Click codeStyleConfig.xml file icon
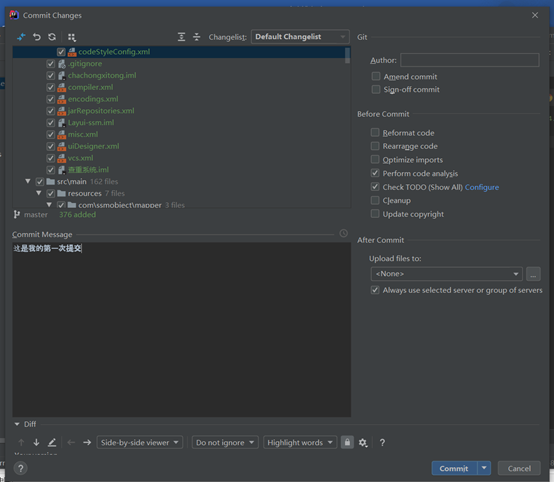 (x=72, y=52)
